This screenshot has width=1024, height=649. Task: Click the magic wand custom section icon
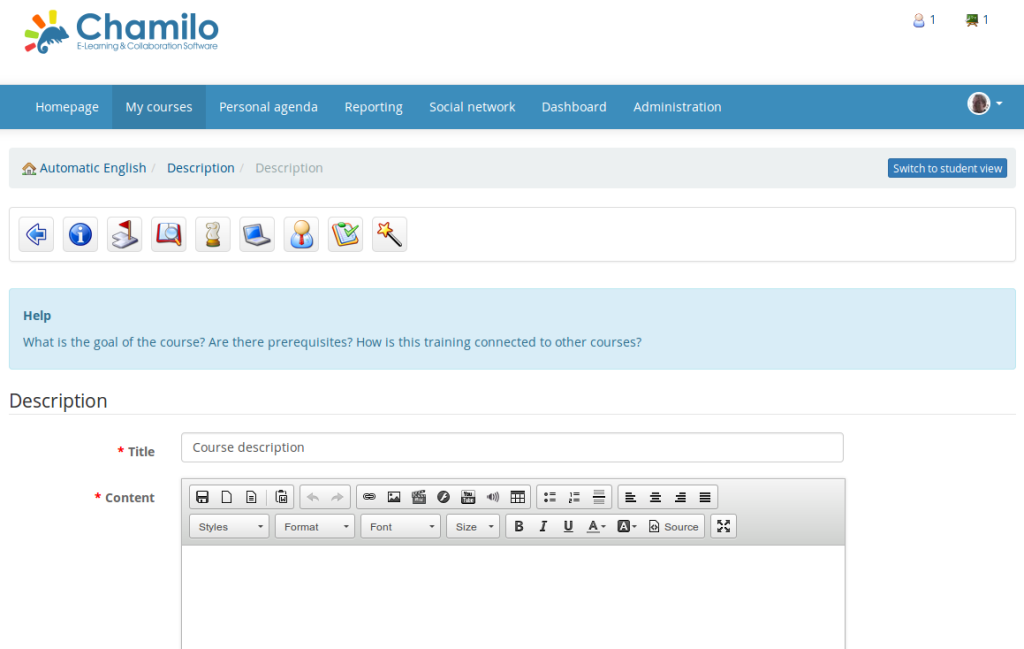(x=389, y=234)
